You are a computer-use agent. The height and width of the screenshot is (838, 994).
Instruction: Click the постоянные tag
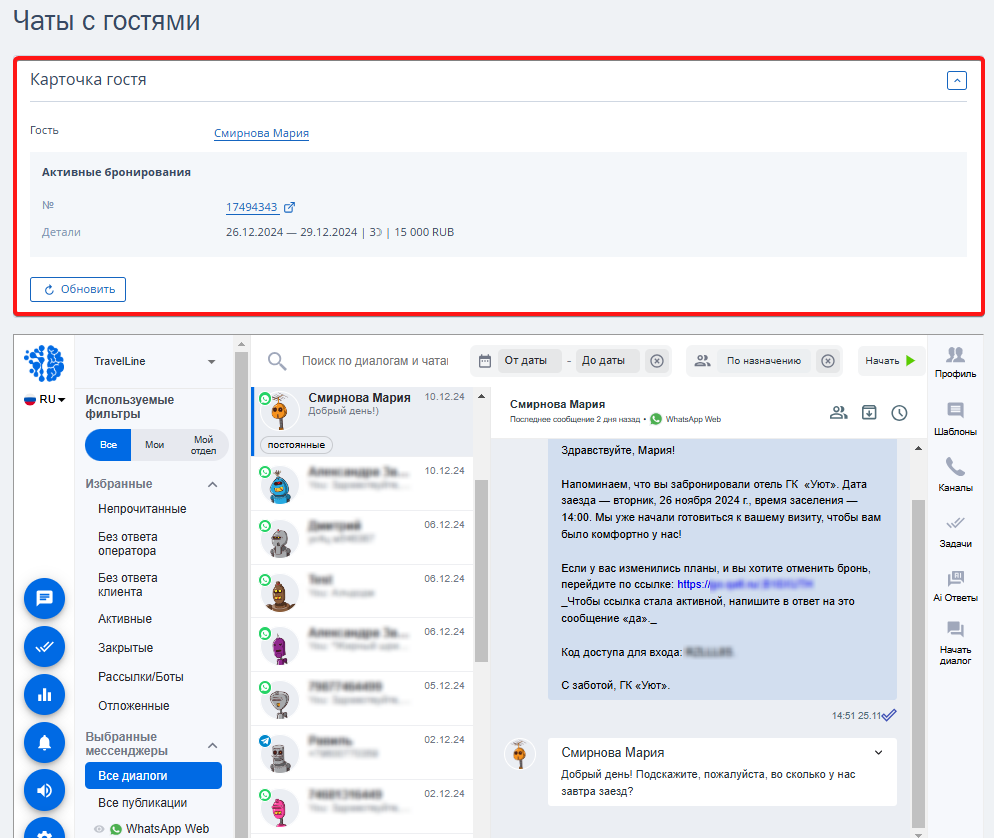[x=296, y=445]
